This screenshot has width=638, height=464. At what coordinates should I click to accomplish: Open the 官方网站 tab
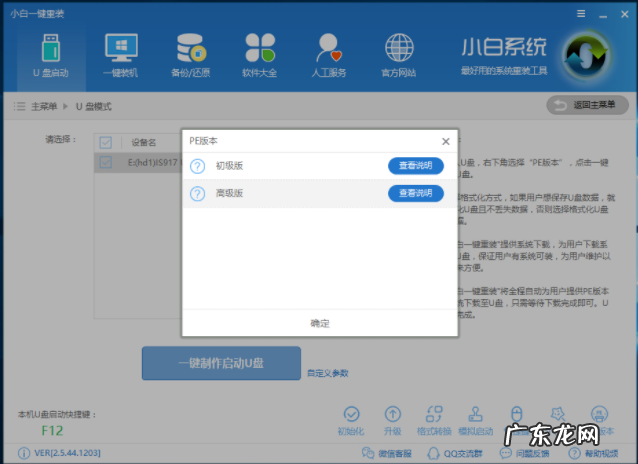(399, 56)
